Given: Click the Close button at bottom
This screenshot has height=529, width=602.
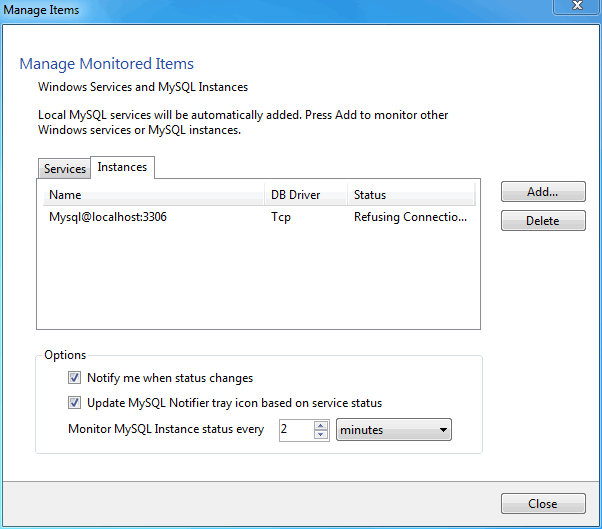Looking at the screenshot, I should click(543, 504).
